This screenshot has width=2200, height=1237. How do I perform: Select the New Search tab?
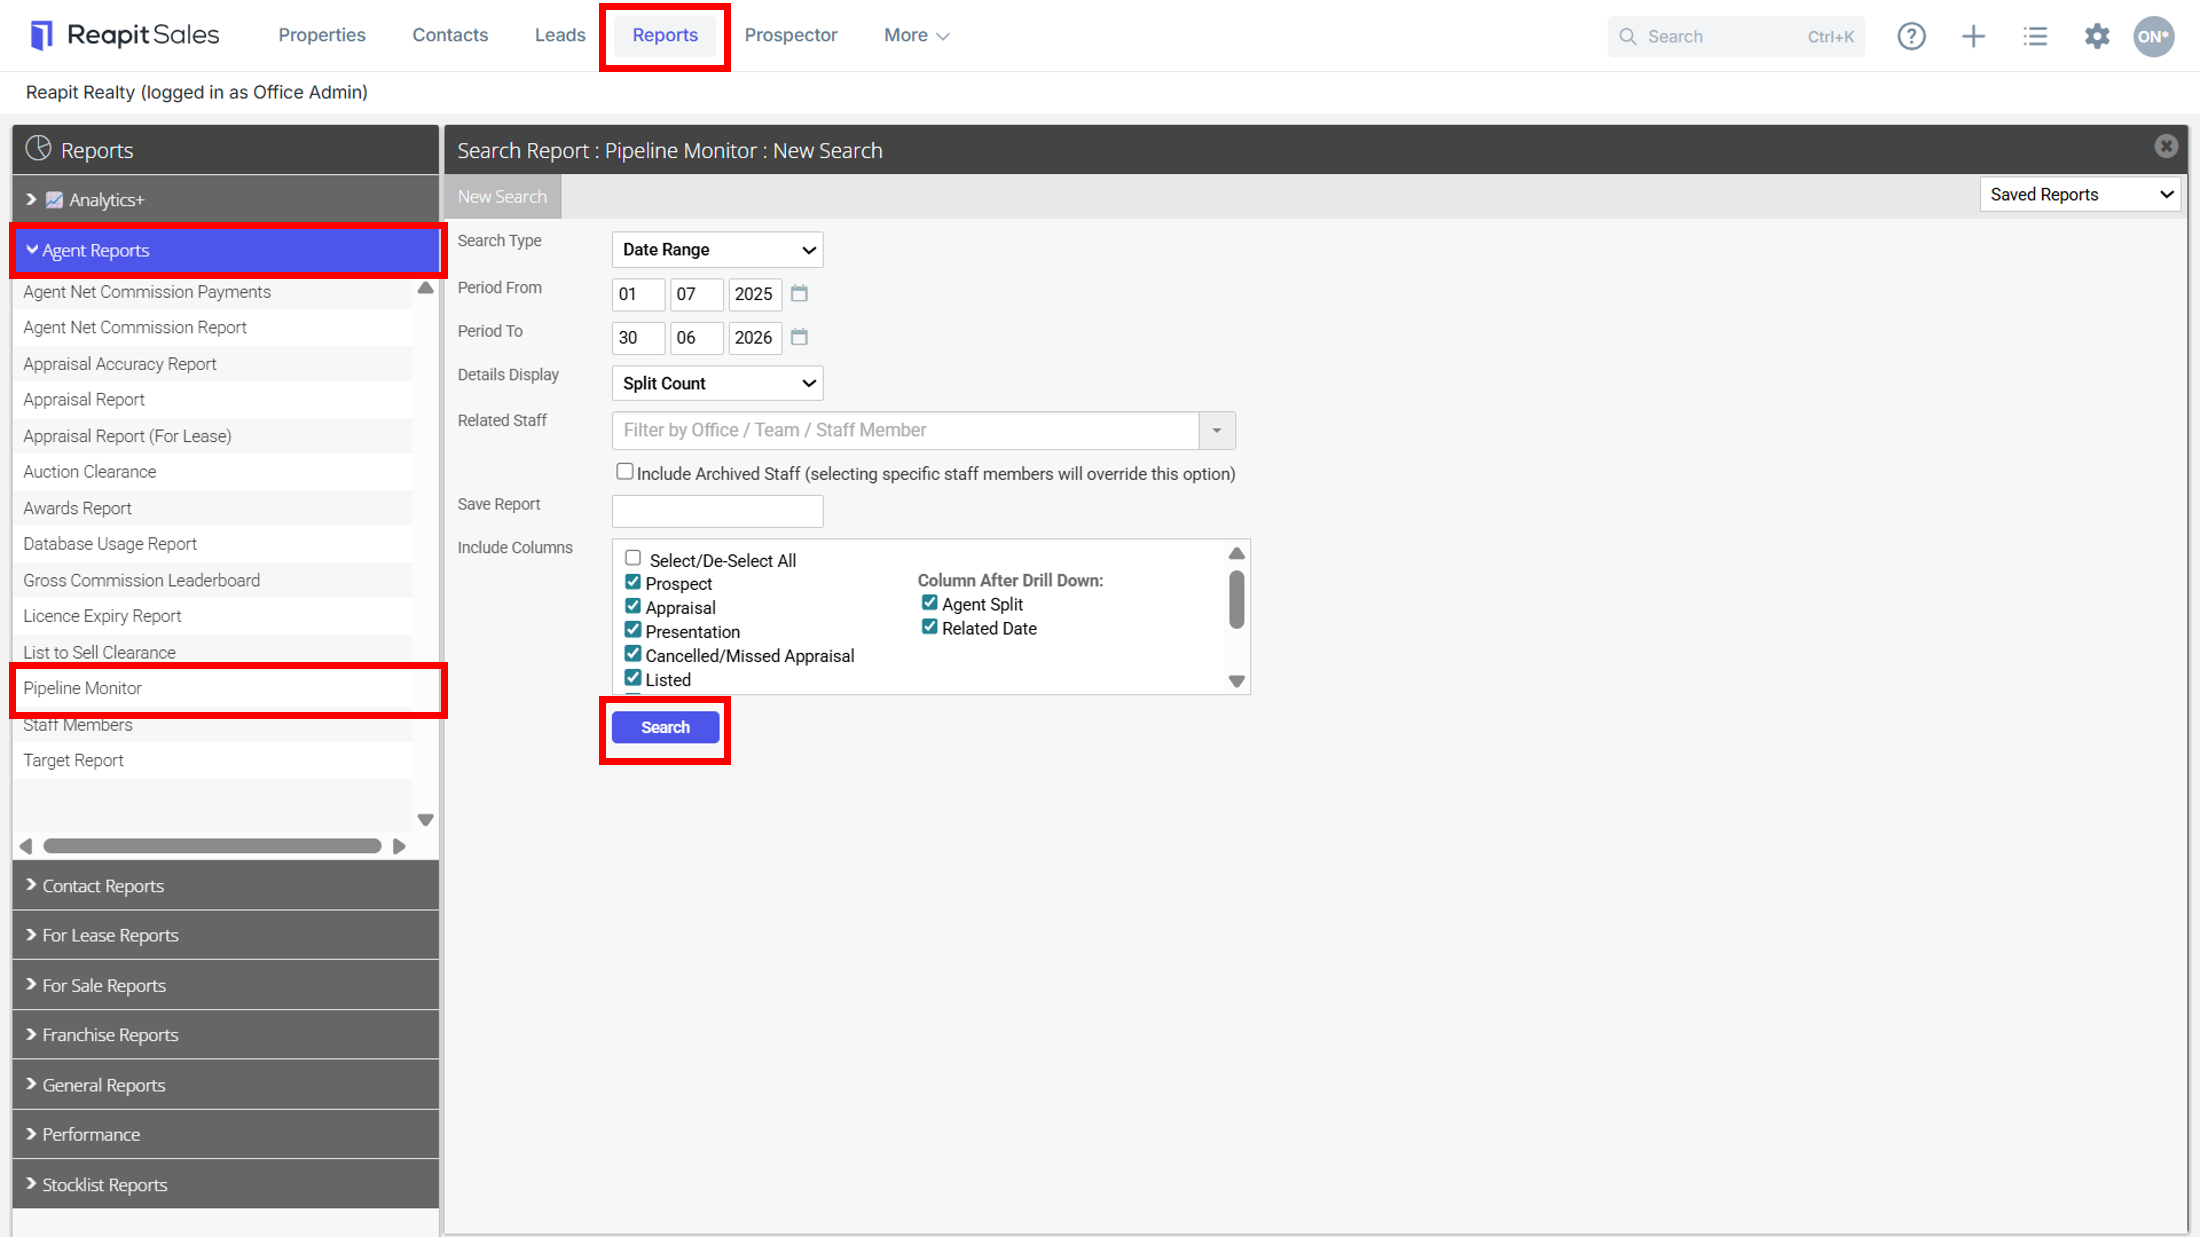pos(502,197)
